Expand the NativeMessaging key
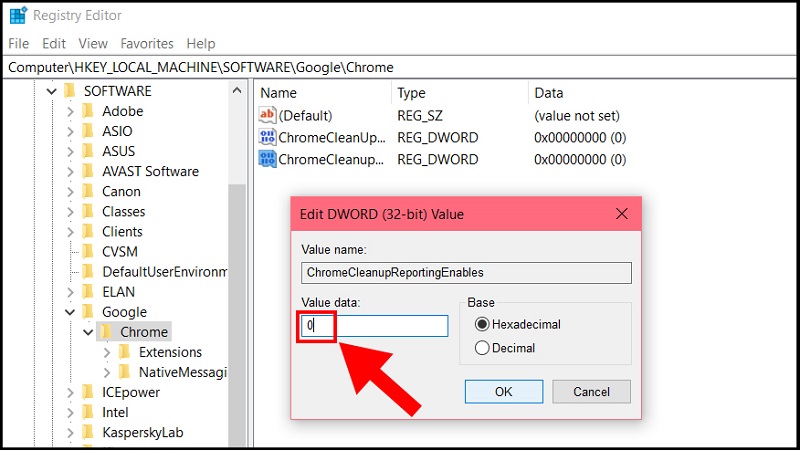This screenshot has height=450, width=800. click(107, 372)
